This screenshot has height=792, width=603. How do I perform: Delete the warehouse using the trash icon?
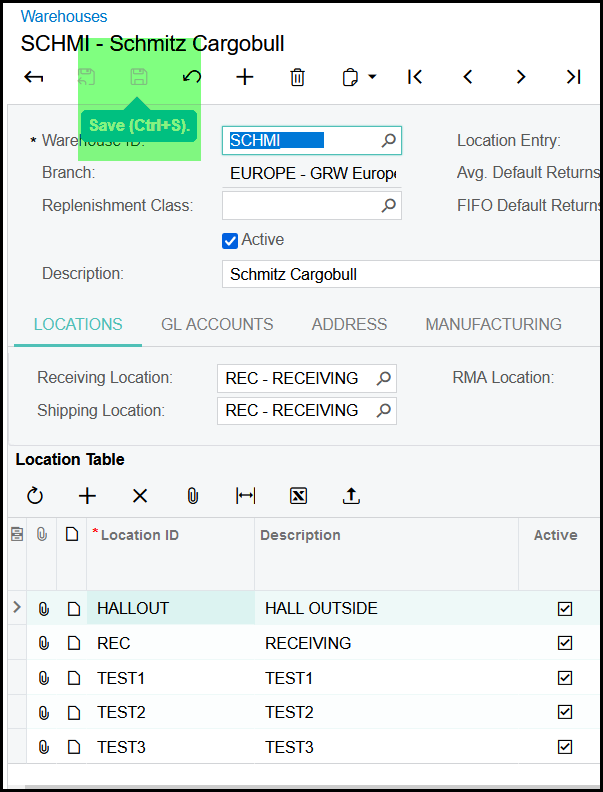pyautogui.click(x=297, y=77)
